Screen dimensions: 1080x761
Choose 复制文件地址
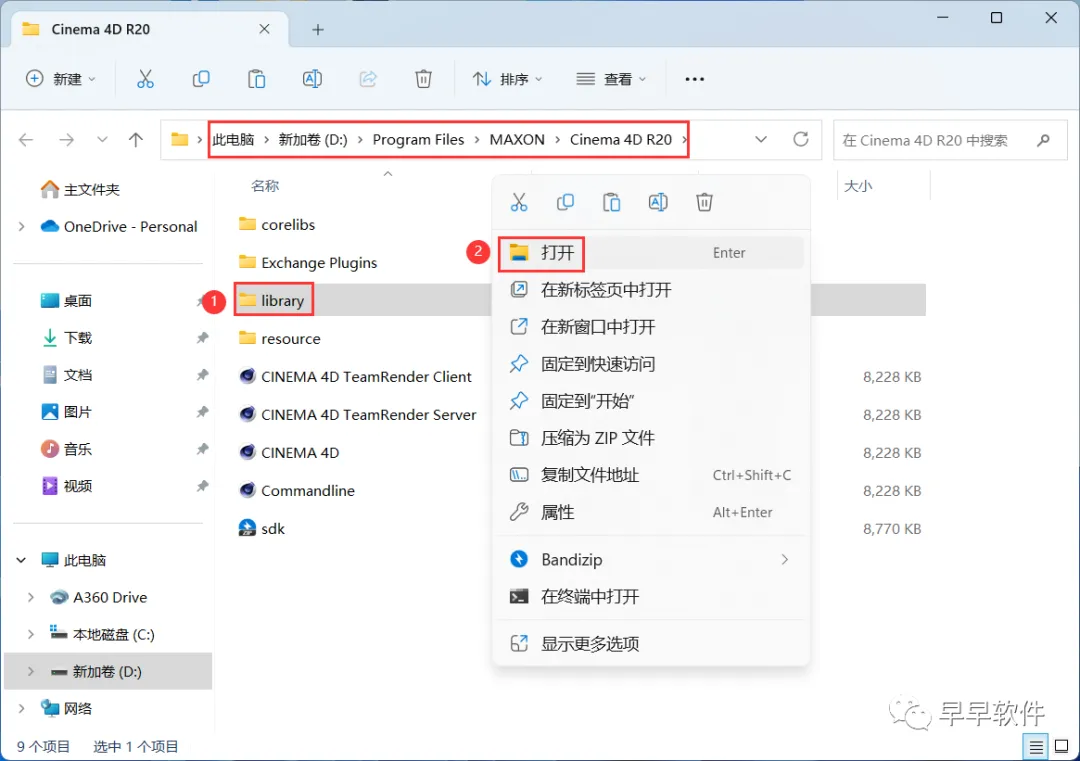click(650, 475)
